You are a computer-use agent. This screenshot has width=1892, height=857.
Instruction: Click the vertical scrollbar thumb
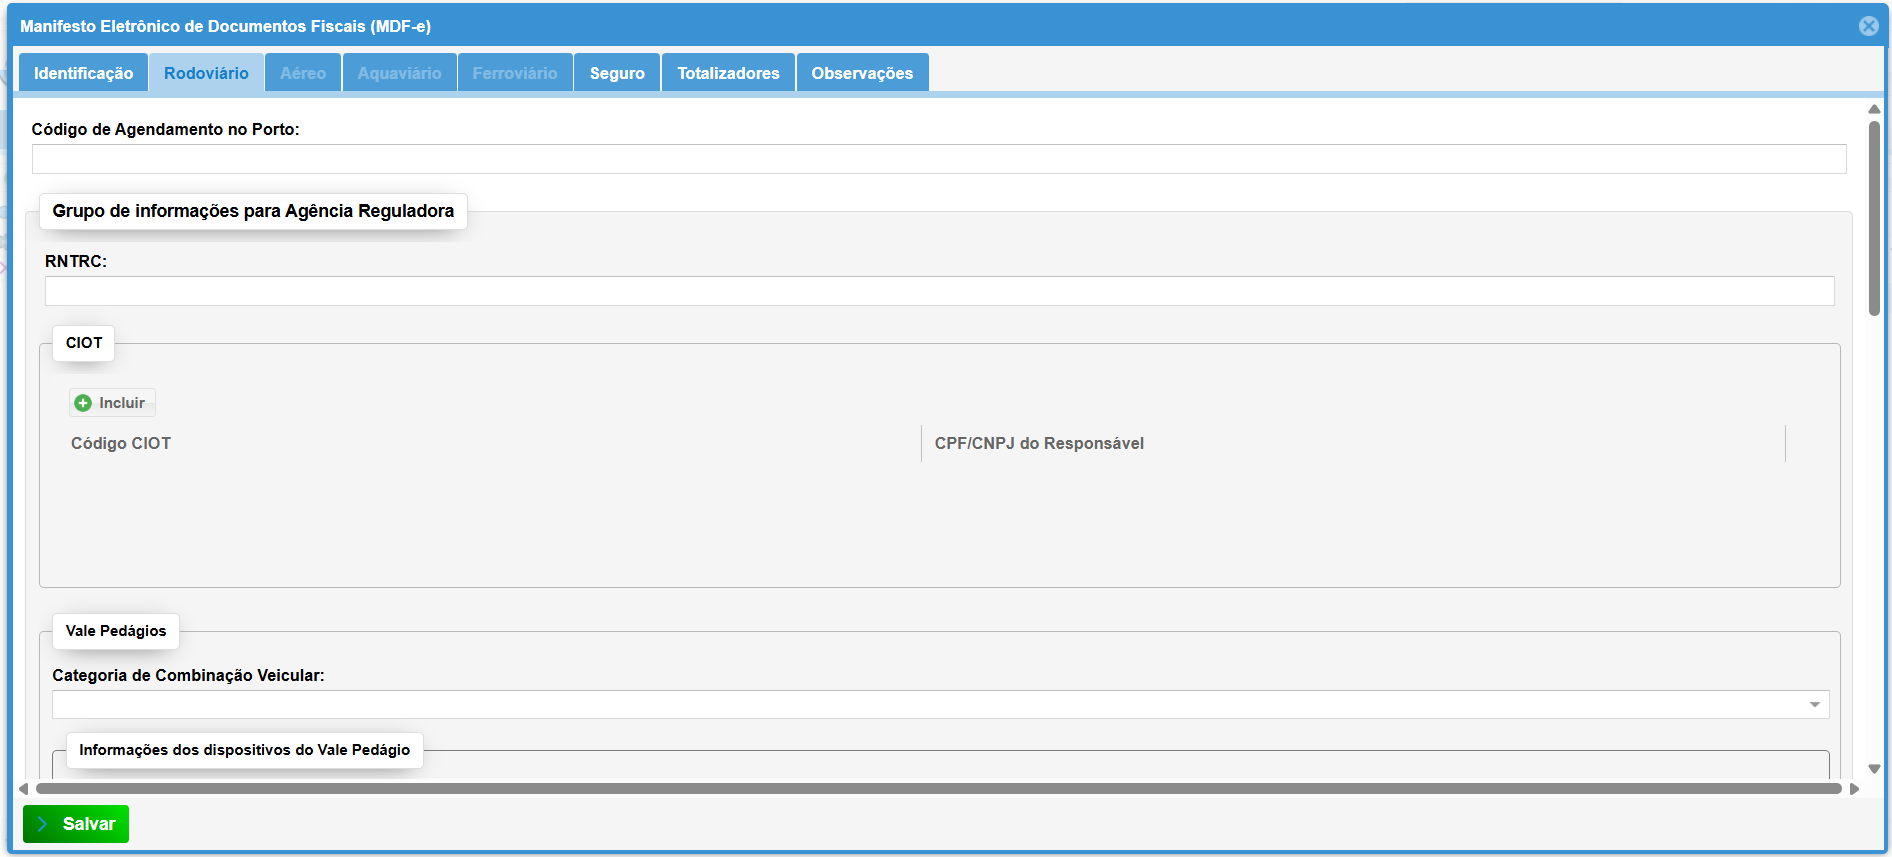[1874, 218]
